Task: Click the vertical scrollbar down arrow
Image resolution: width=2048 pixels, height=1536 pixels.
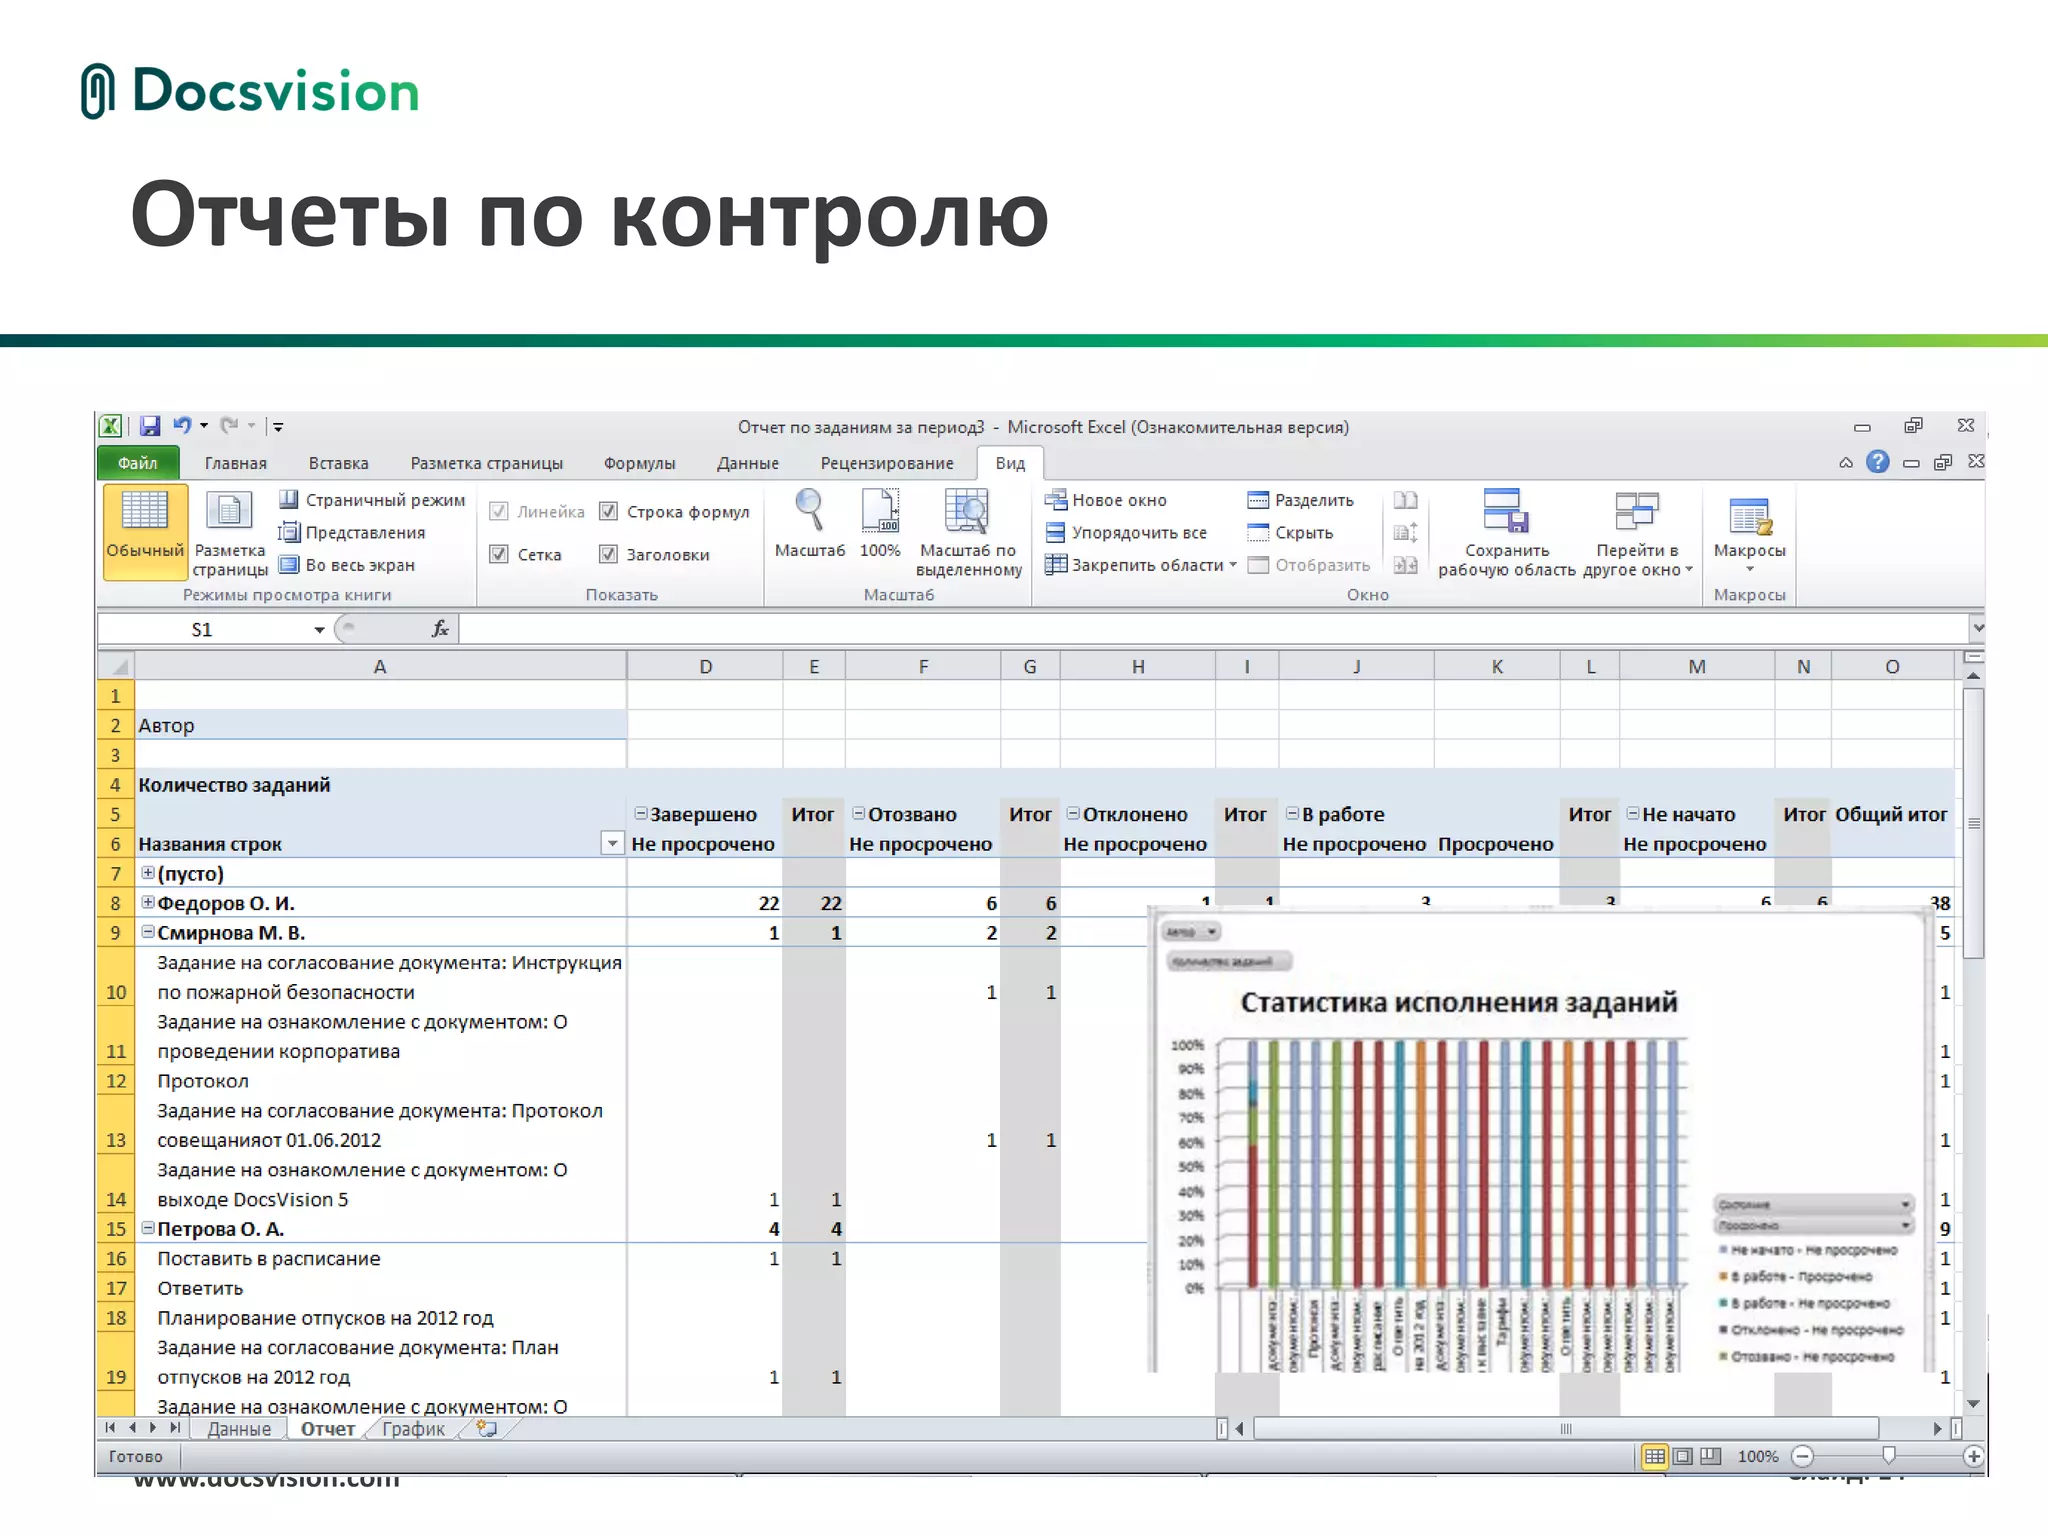Action: coord(1973,1403)
